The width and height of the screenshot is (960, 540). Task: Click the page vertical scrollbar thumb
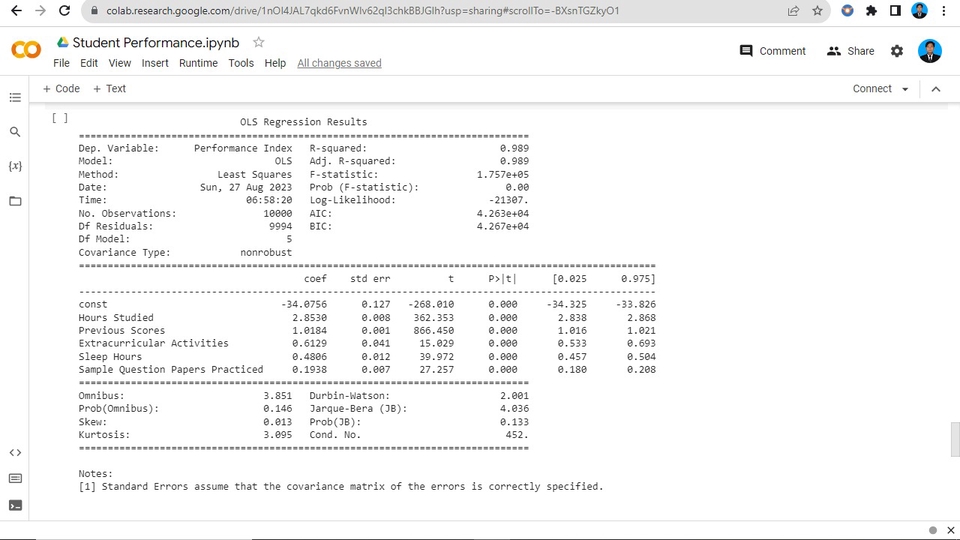[x=954, y=439]
